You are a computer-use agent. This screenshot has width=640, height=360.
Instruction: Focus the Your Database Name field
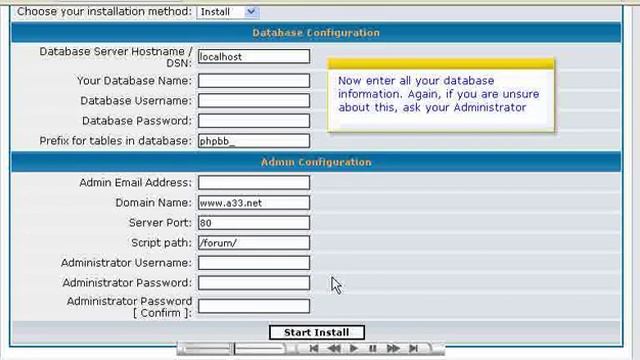[x=254, y=80]
